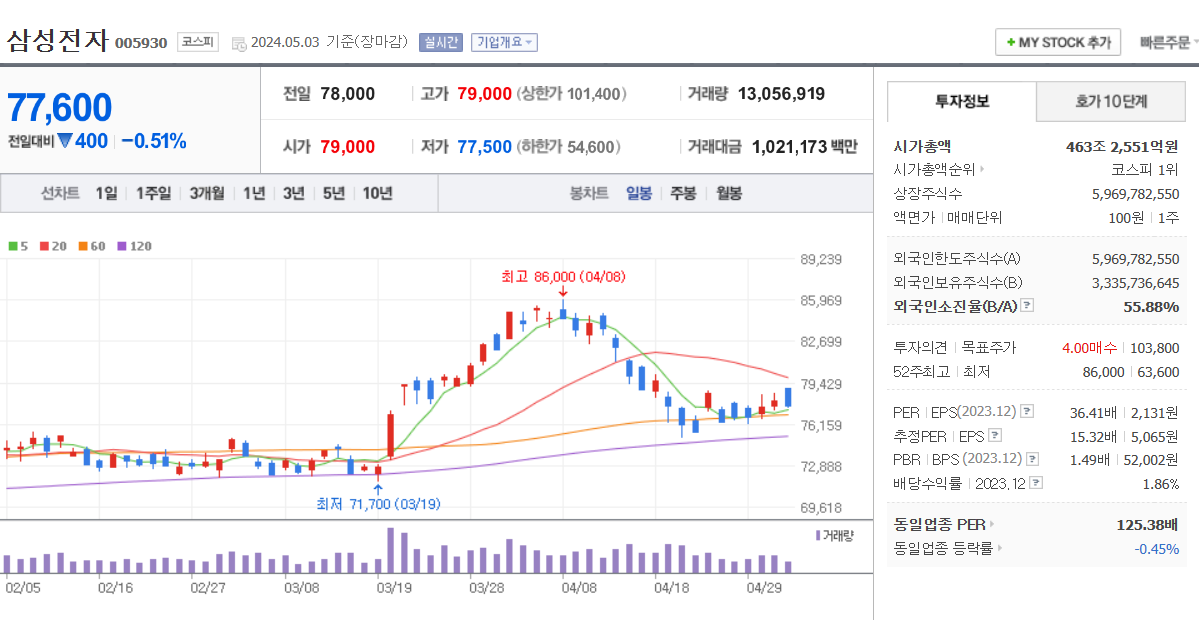
Task: Click the help icon beside 배당수익률 2023.12
Action: (1035, 483)
